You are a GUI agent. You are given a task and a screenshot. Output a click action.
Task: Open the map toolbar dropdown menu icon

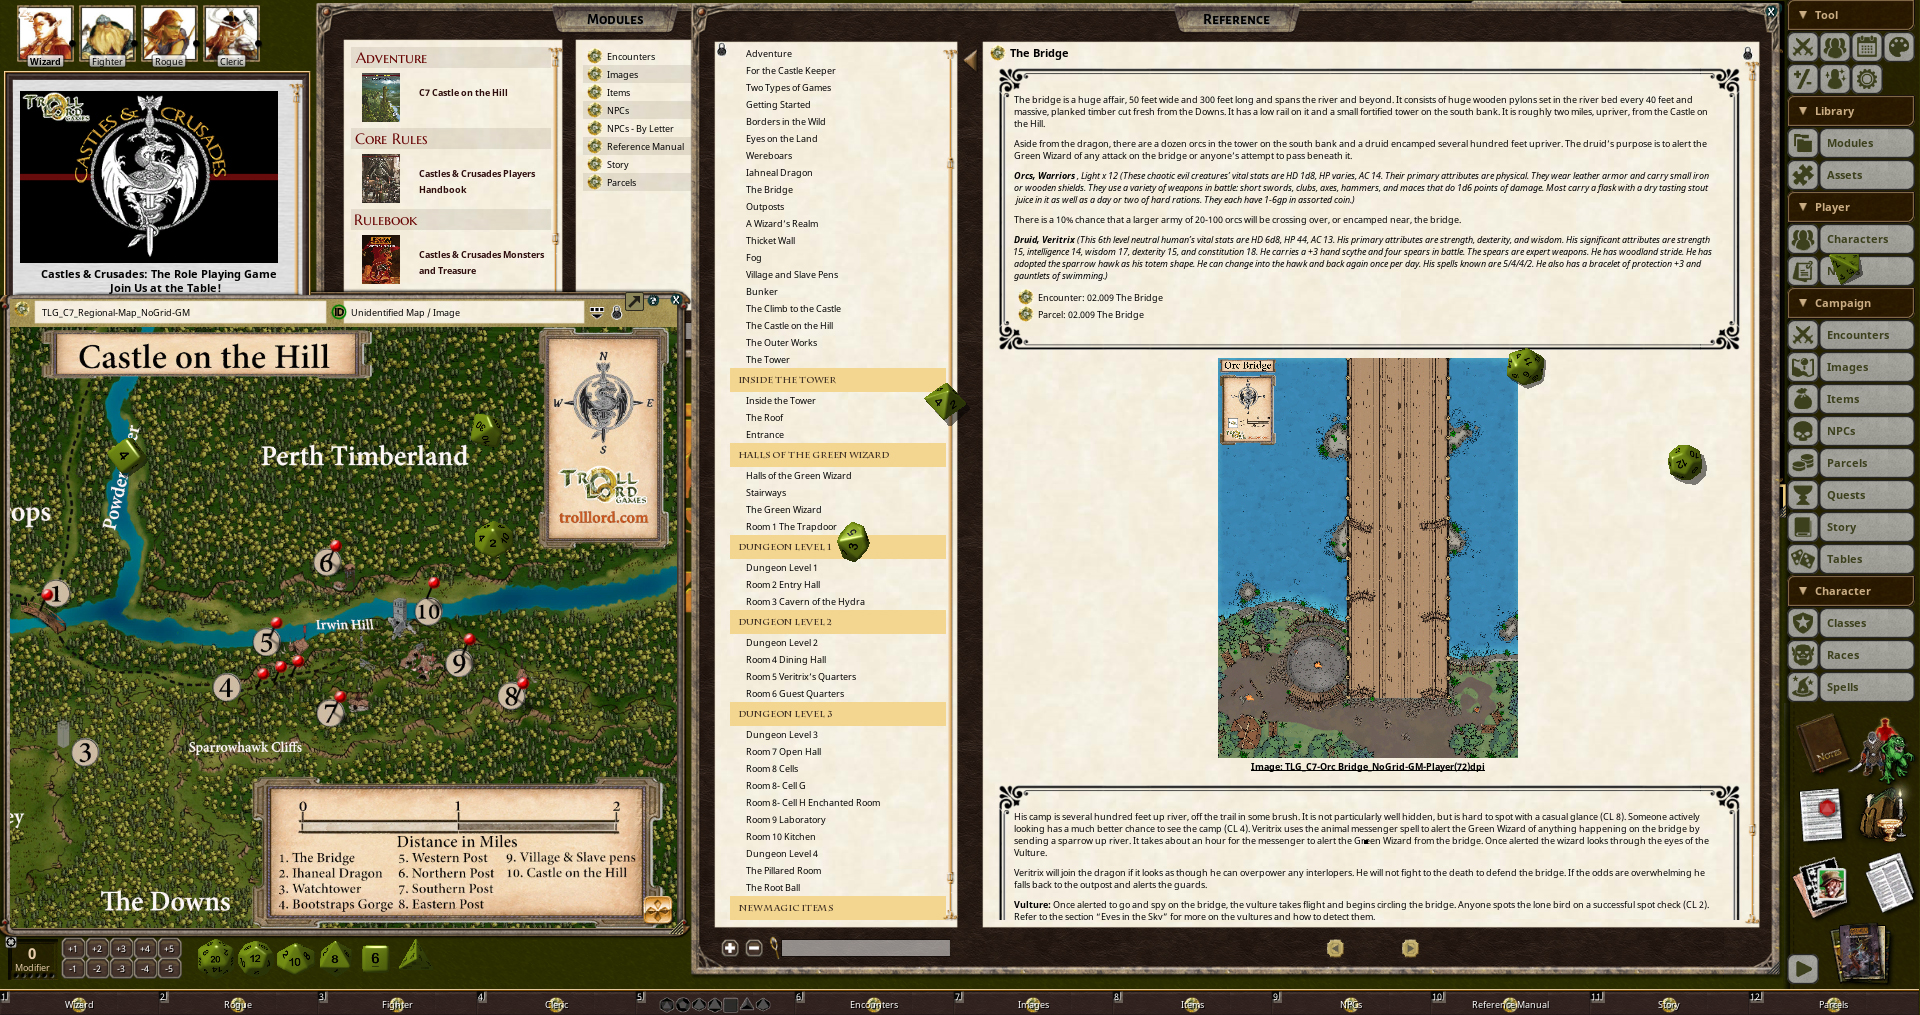[597, 312]
